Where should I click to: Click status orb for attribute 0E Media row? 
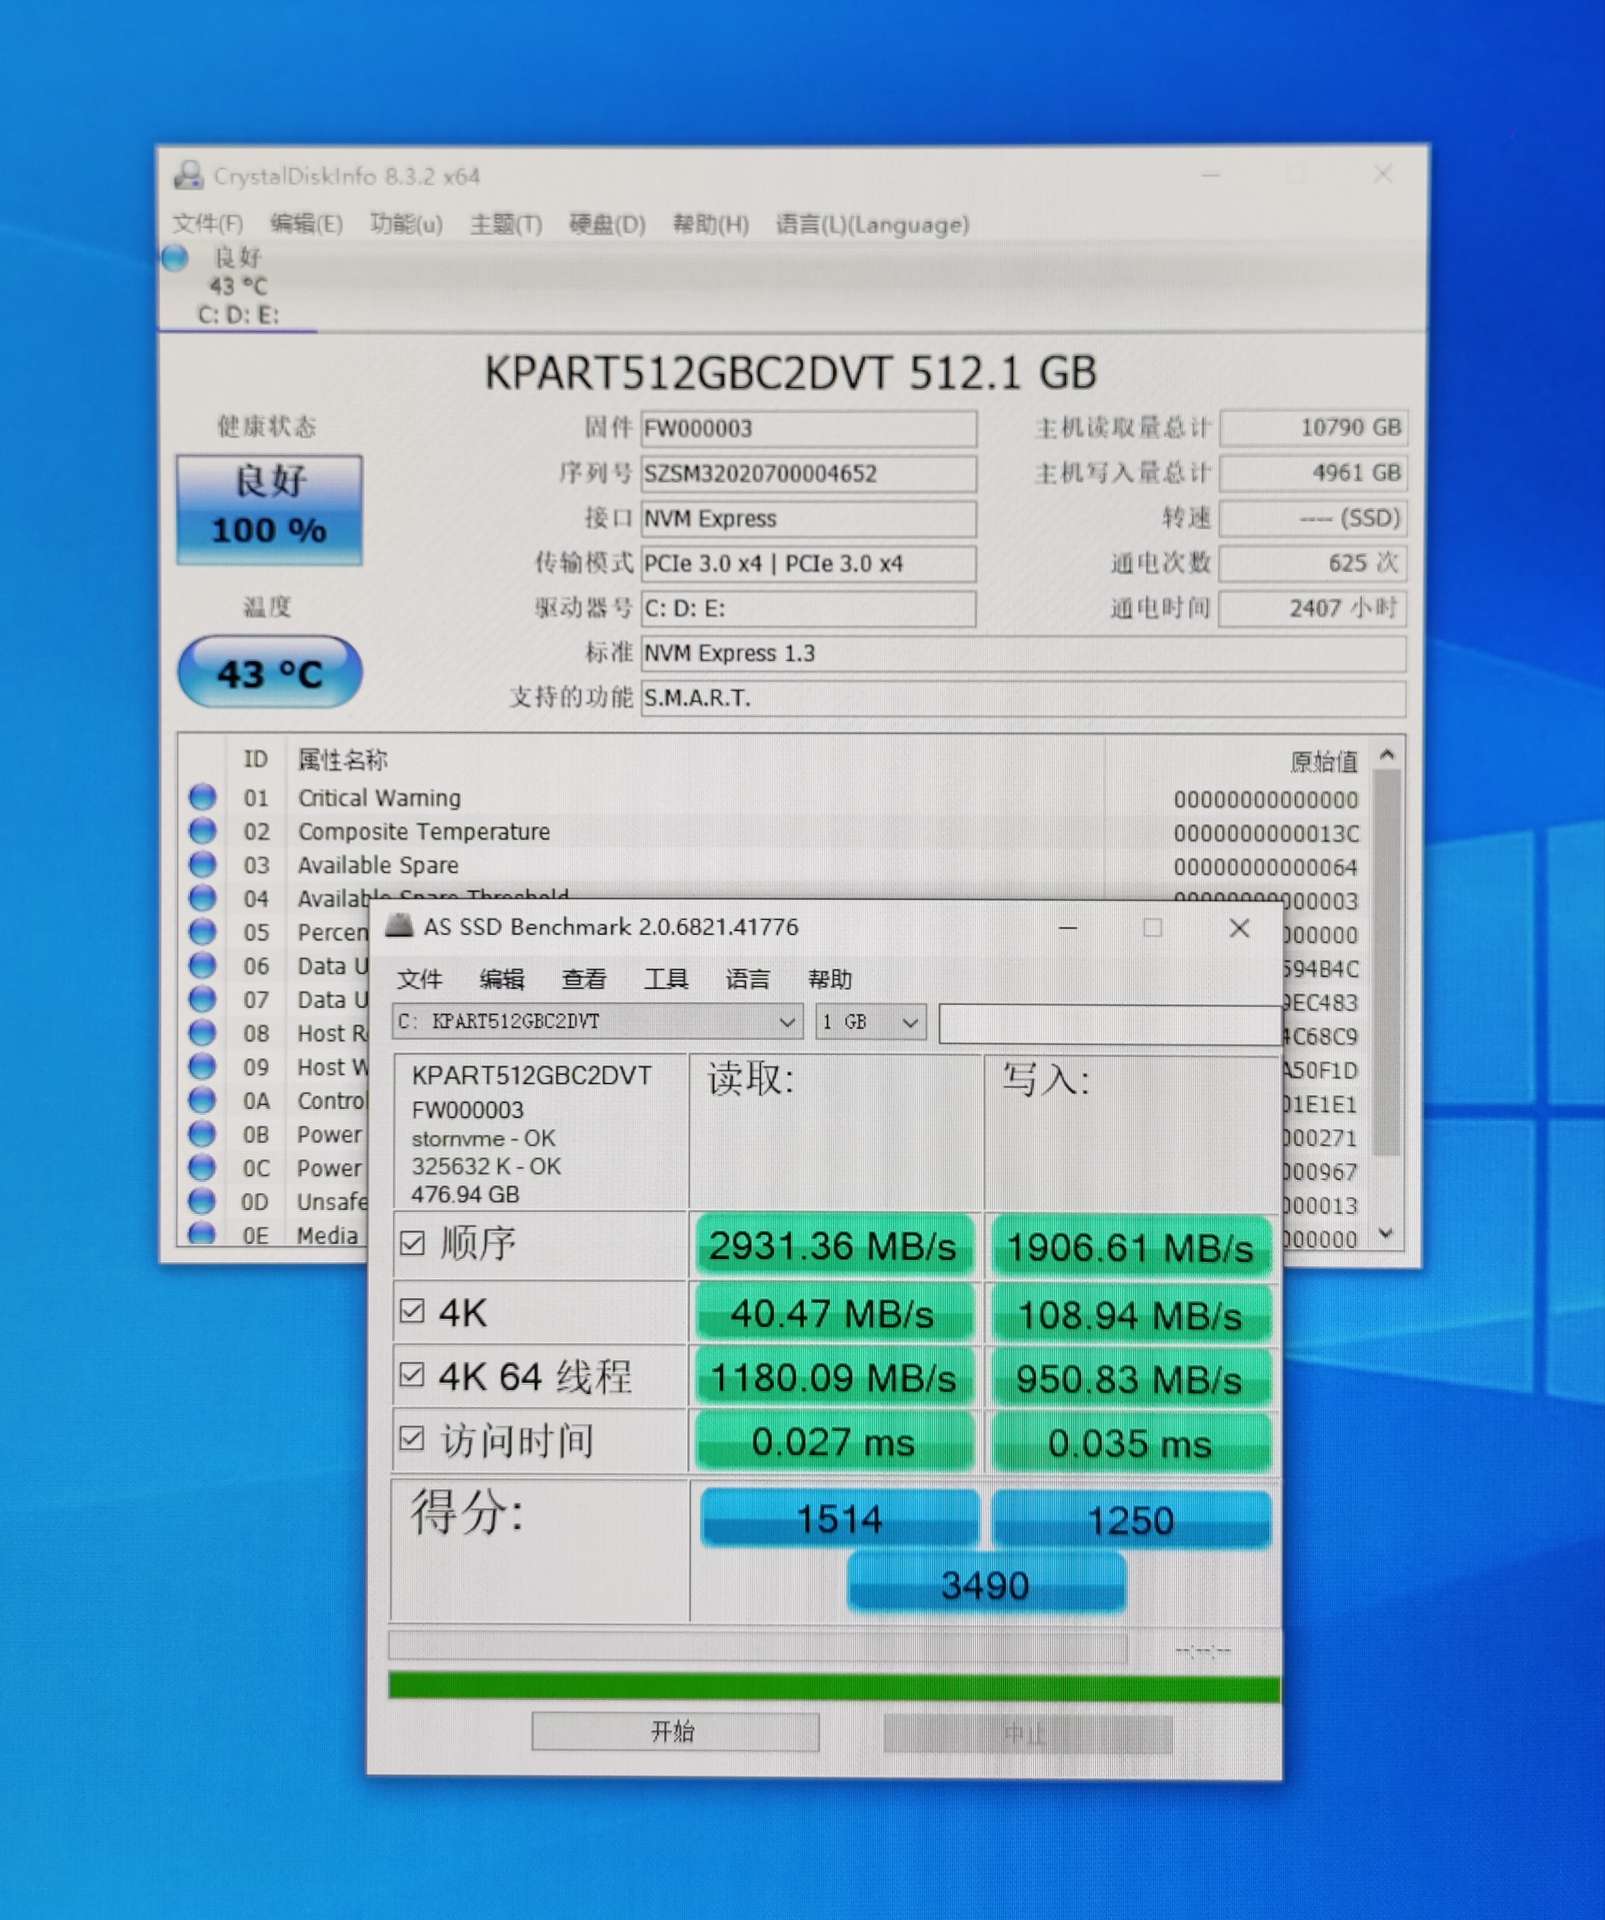click(x=202, y=1233)
